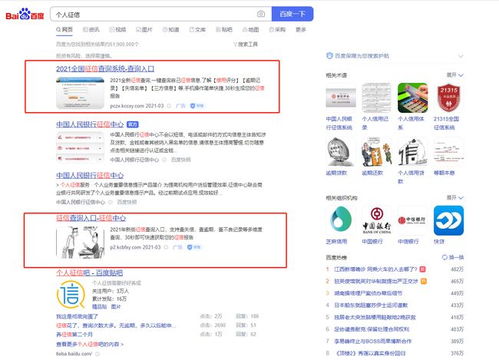The height and width of the screenshot is (360, 499).
Task: Open the Baidu logo homepage link
Action: pyautogui.click(x=24, y=15)
